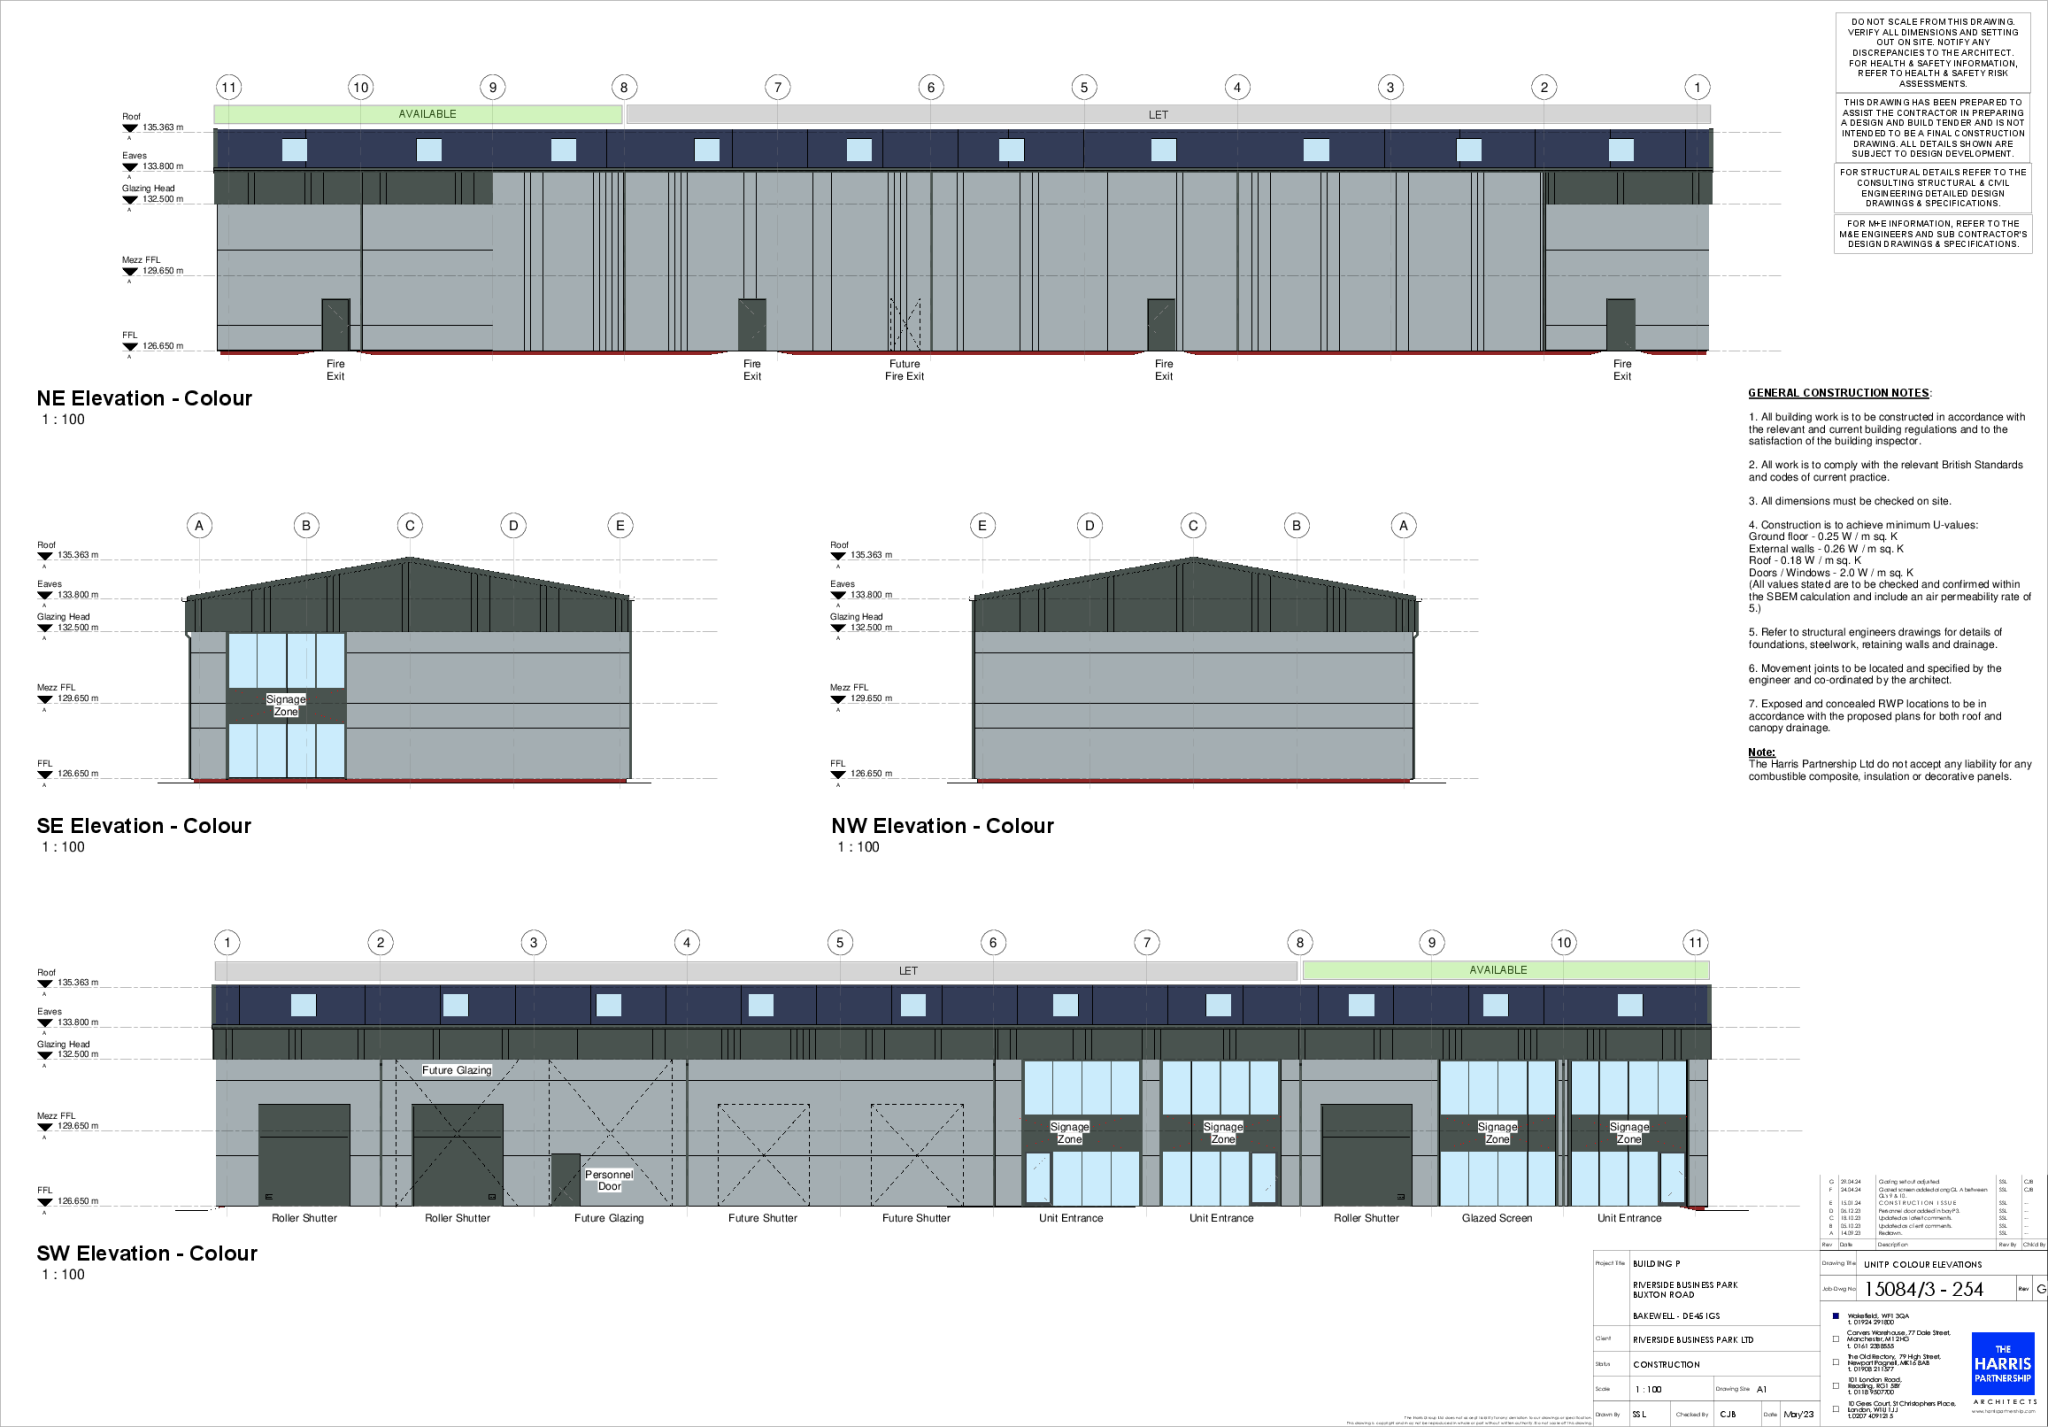Click grid bubble 1 on SW Elevation
Image resolution: width=2048 pixels, height=1427 pixels.
pos(227,942)
